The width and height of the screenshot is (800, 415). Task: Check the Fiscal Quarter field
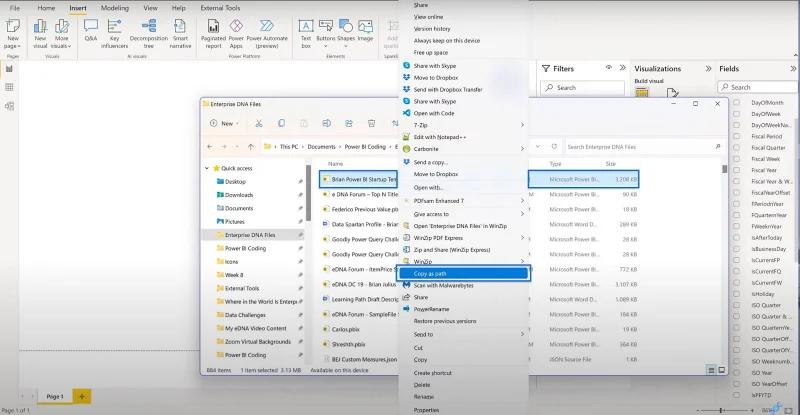pos(736,148)
